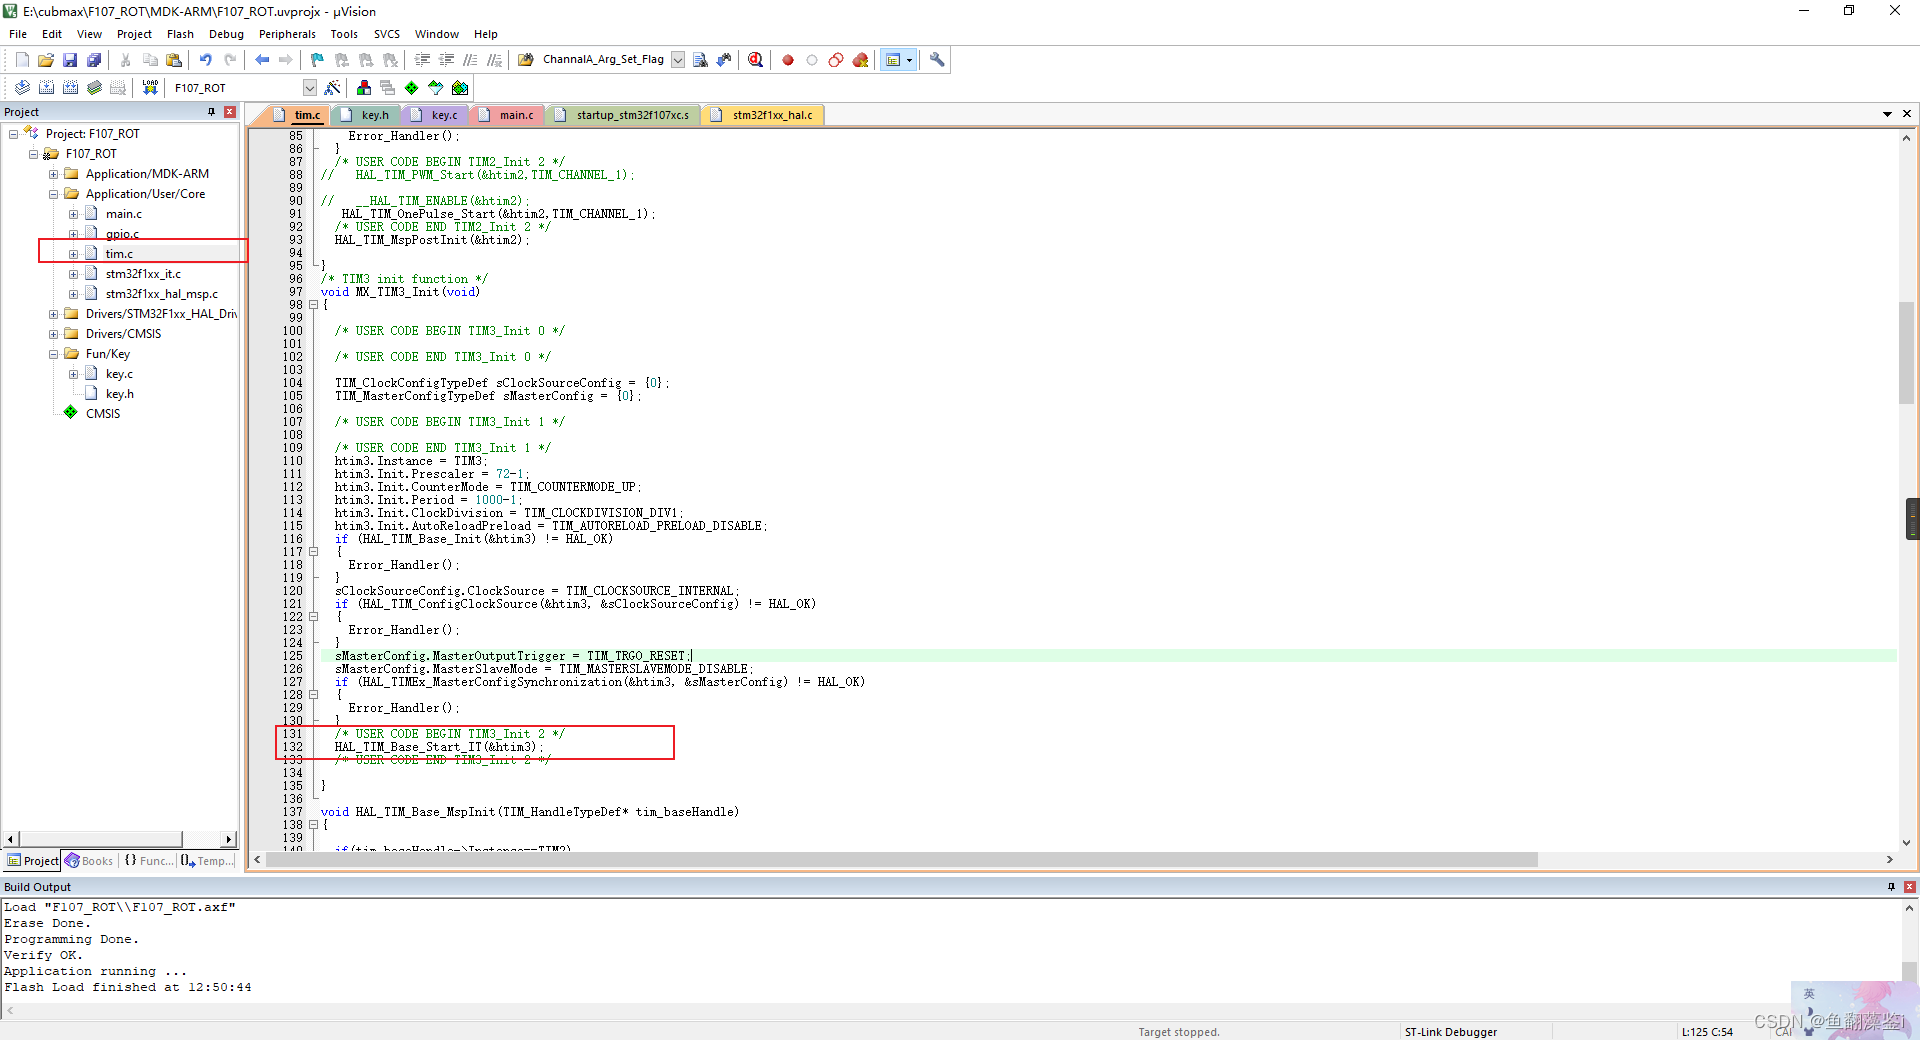Screen dimensions: 1920x1040
Task: Kill all breakpoints from the toolbar
Action: 860,60
